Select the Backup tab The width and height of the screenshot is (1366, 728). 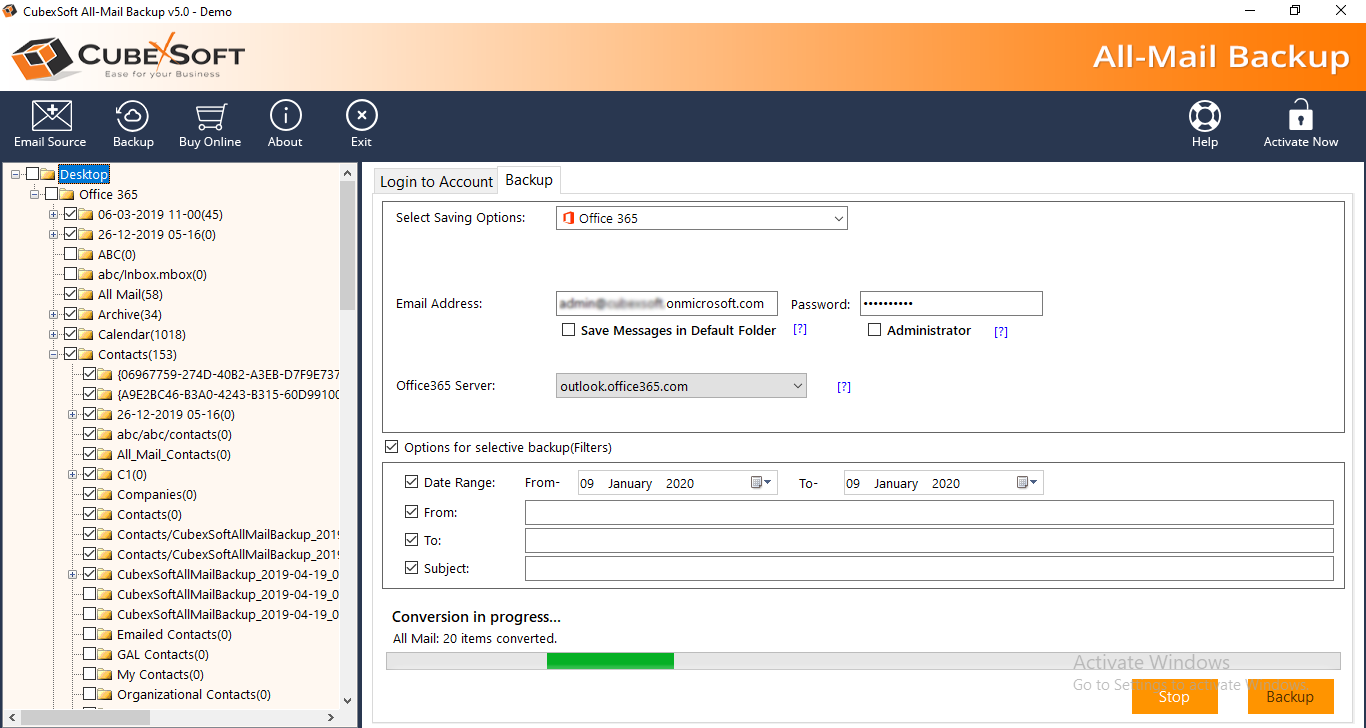coord(529,180)
